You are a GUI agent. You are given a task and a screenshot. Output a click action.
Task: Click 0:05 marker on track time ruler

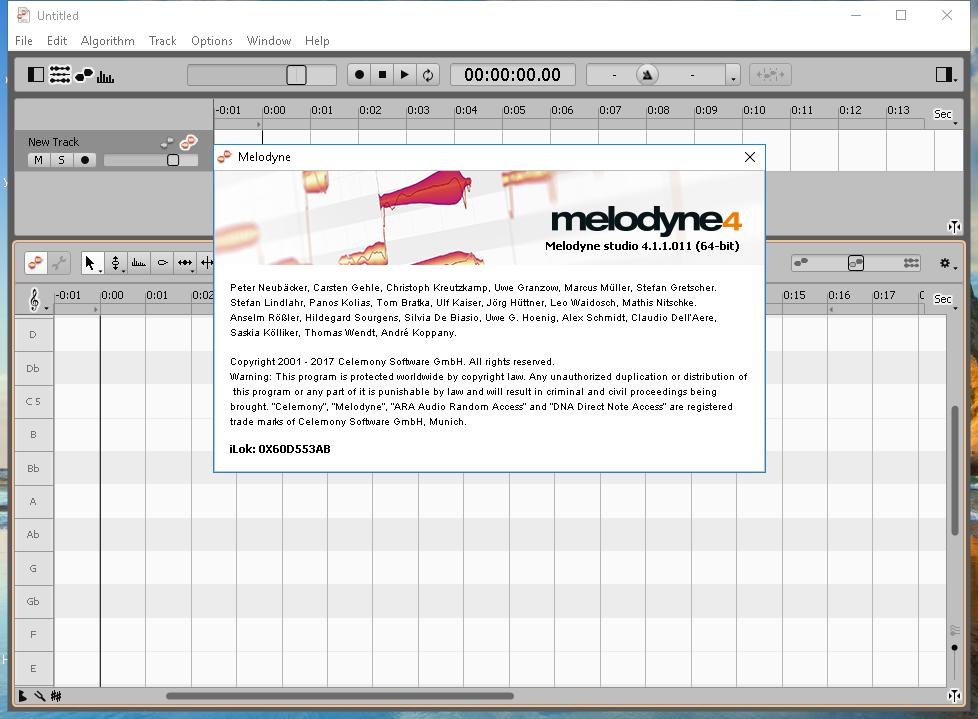pyautogui.click(x=515, y=110)
